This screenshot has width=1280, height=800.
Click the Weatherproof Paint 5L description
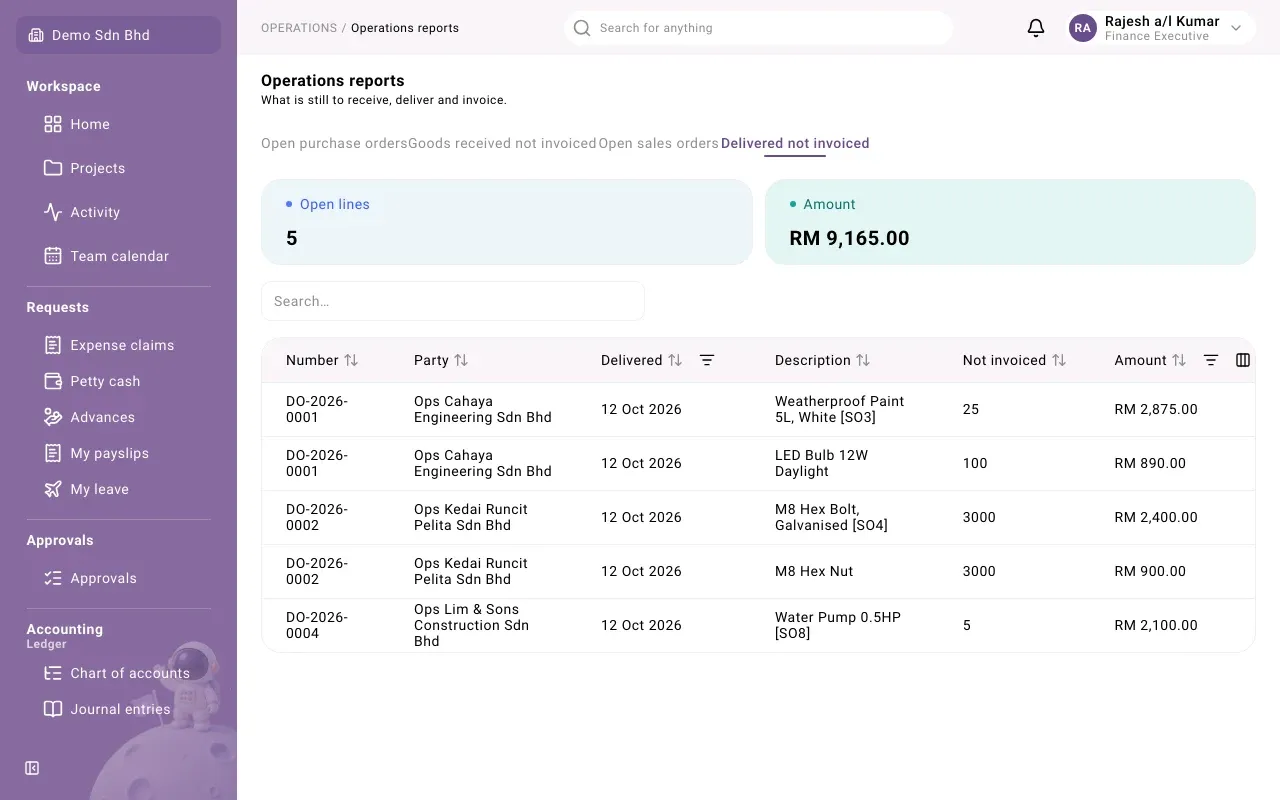pyautogui.click(x=840, y=409)
